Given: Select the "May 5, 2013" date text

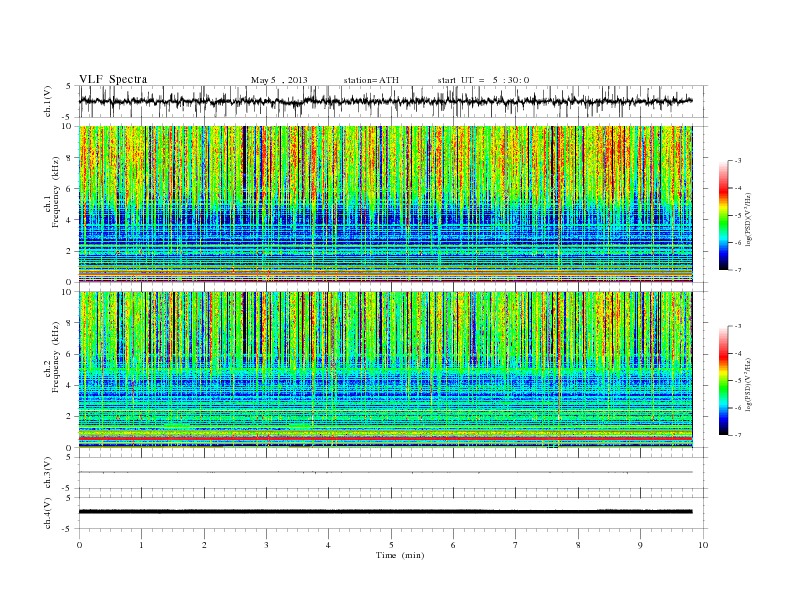Looking at the screenshot, I should [x=279, y=80].
